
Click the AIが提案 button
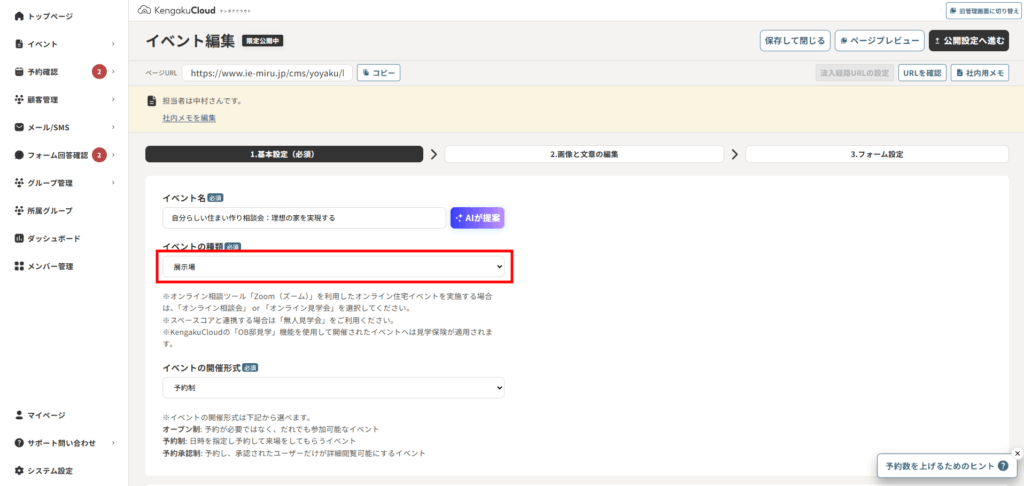(x=480, y=218)
